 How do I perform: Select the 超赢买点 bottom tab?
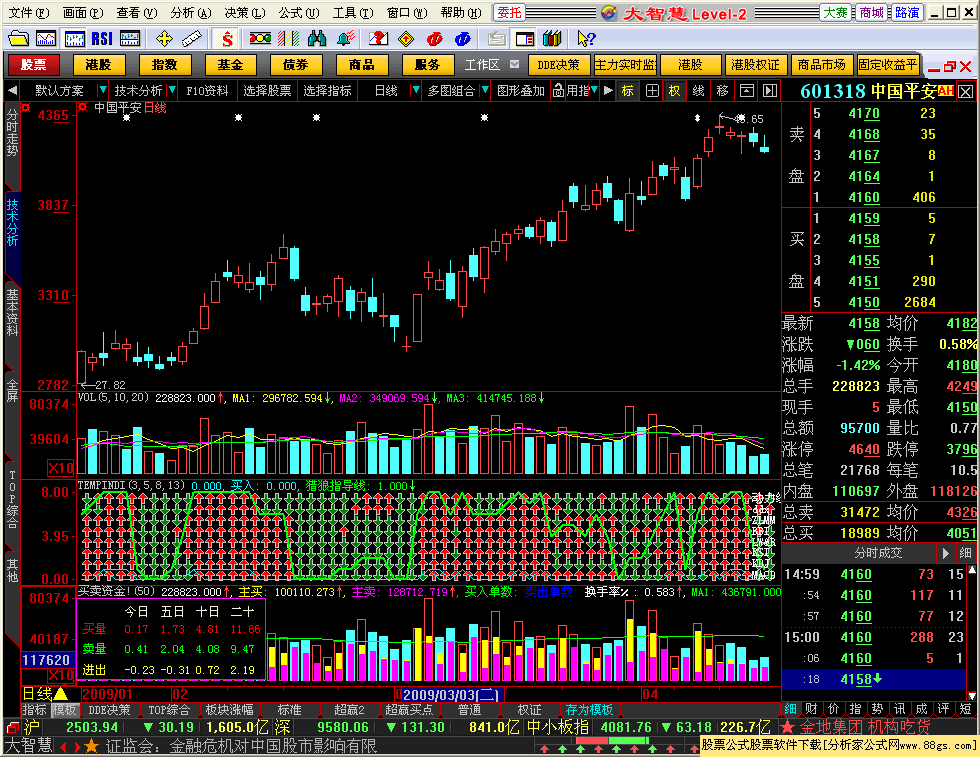point(409,710)
